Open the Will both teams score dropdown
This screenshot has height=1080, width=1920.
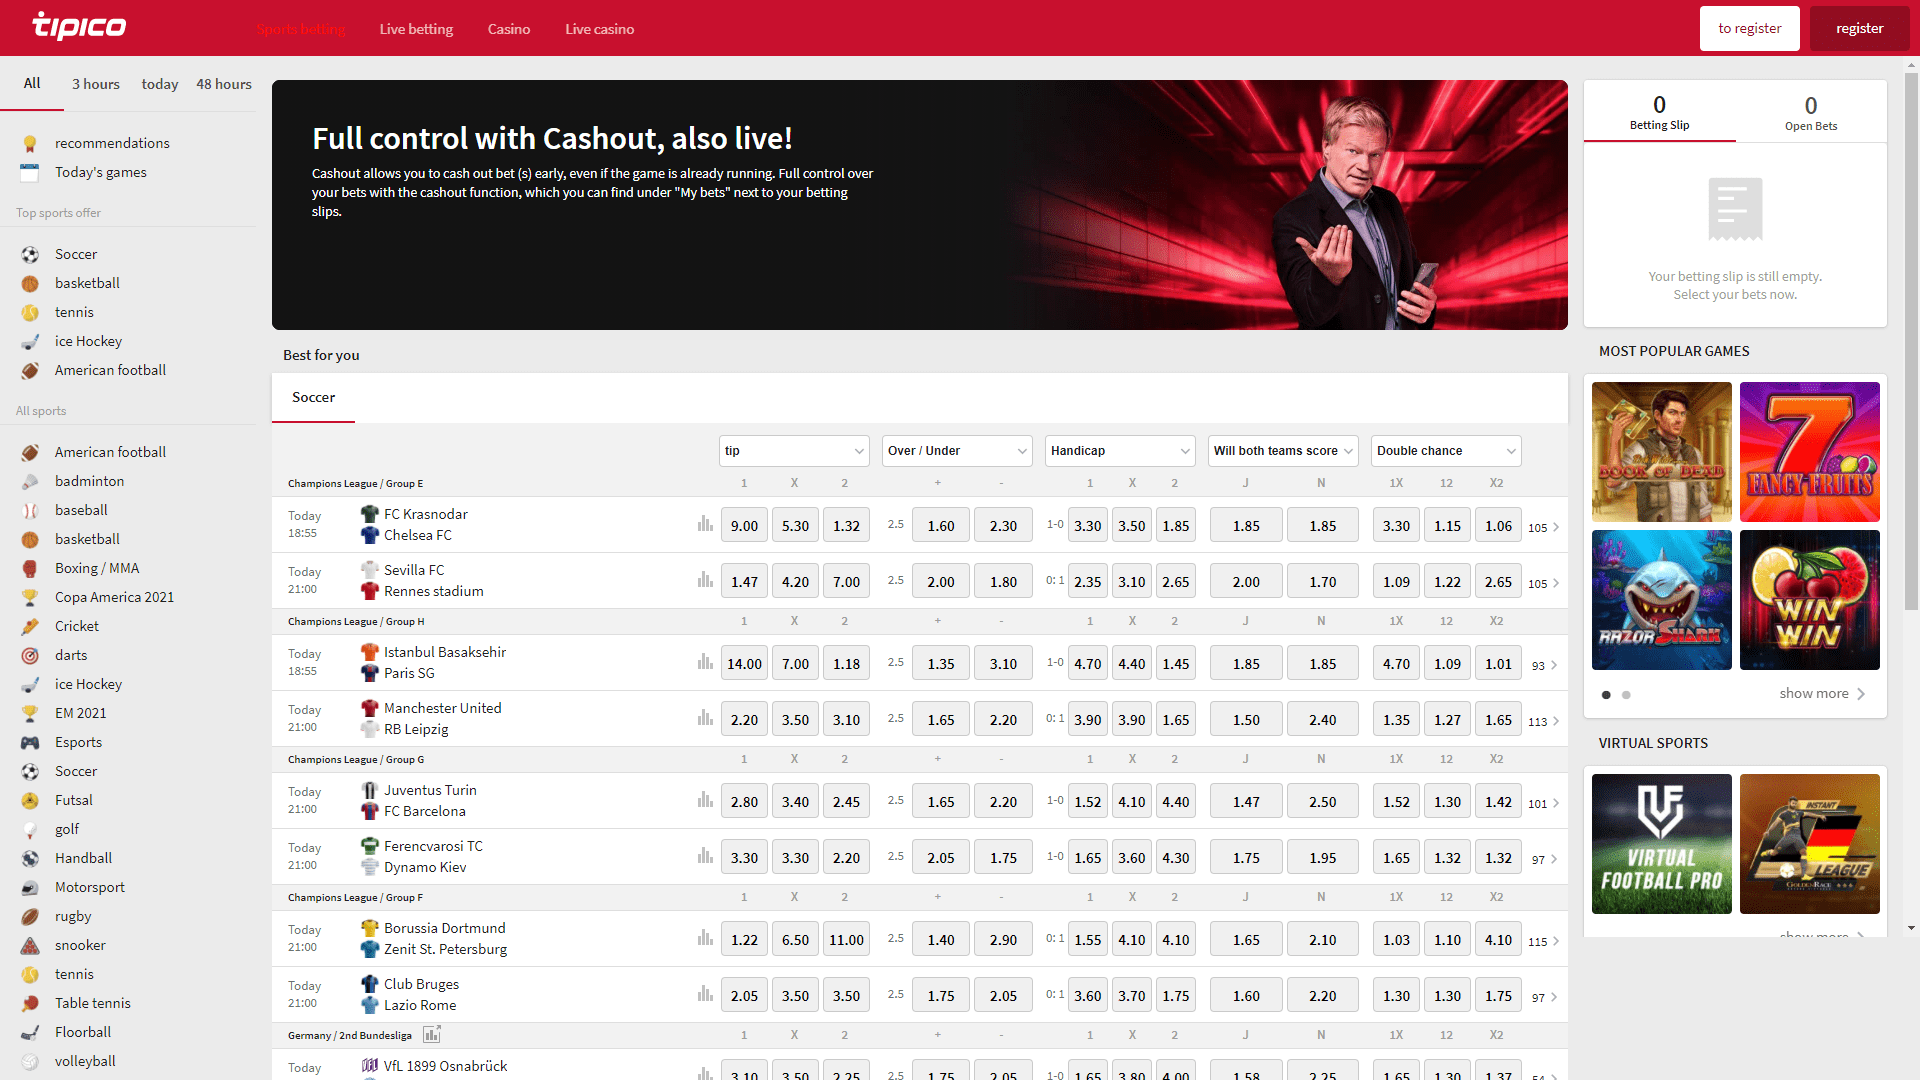1283,451
